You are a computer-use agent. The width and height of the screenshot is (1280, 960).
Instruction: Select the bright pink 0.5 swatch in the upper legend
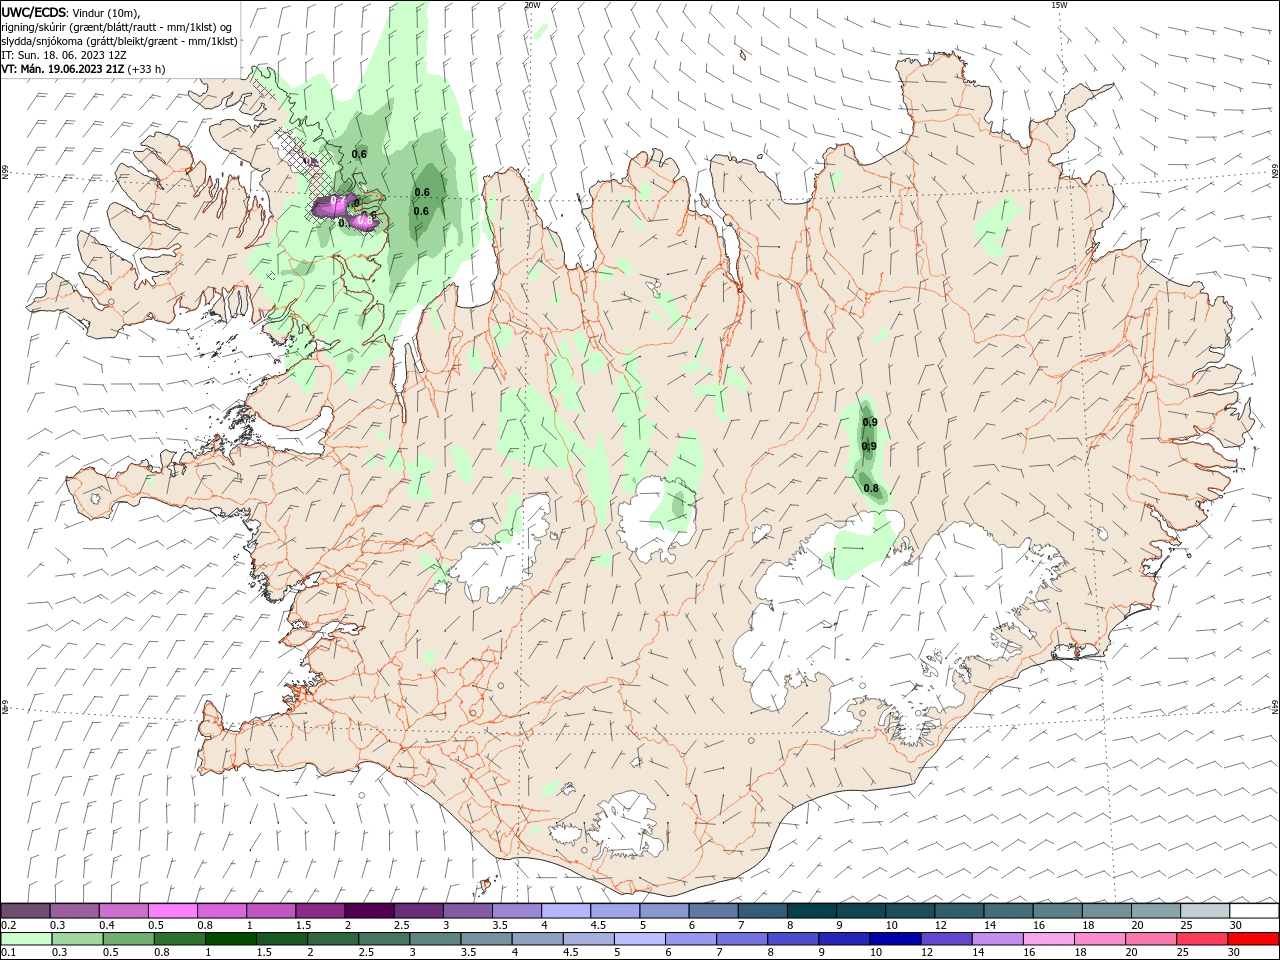point(172,911)
